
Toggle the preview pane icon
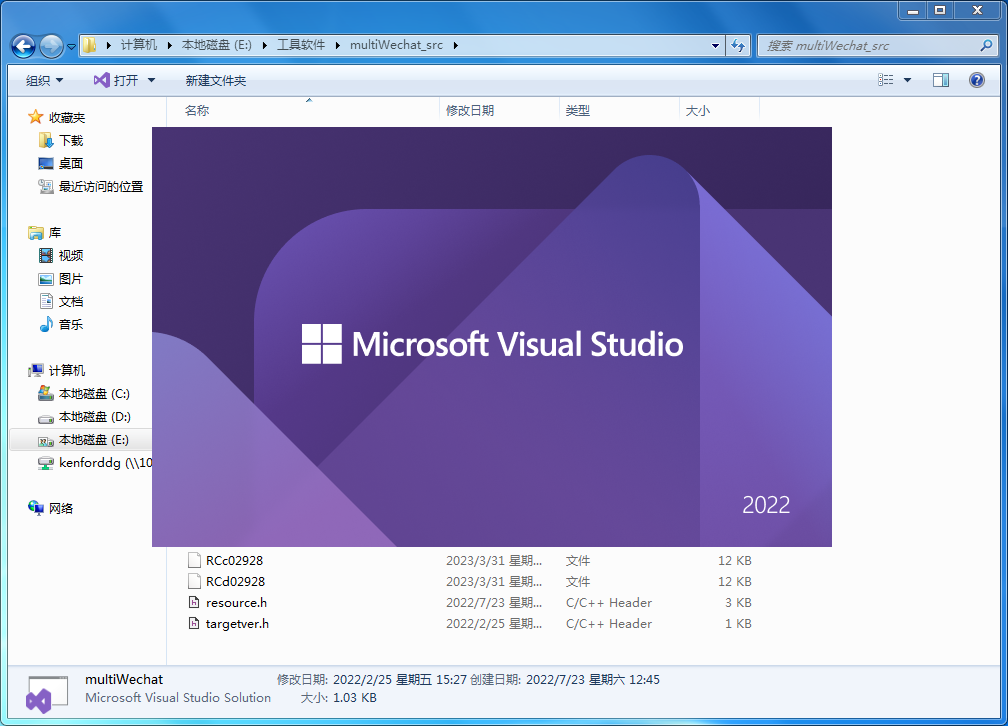point(940,80)
